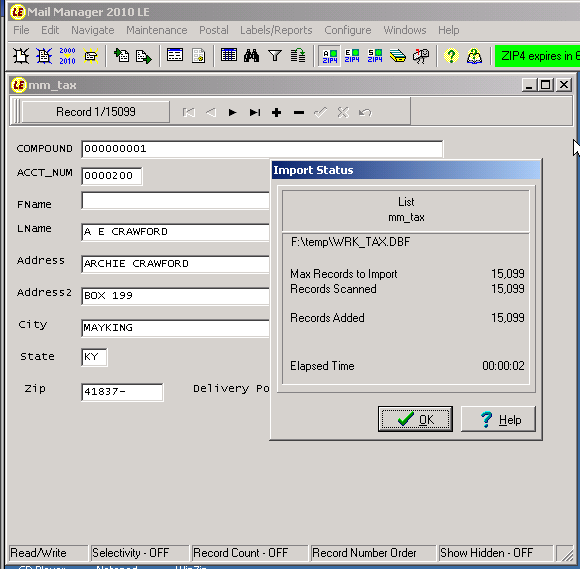This screenshot has width=580, height=569.
Task: Click the Zip field 41837-
Action: pyautogui.click(x=122, y=392)
